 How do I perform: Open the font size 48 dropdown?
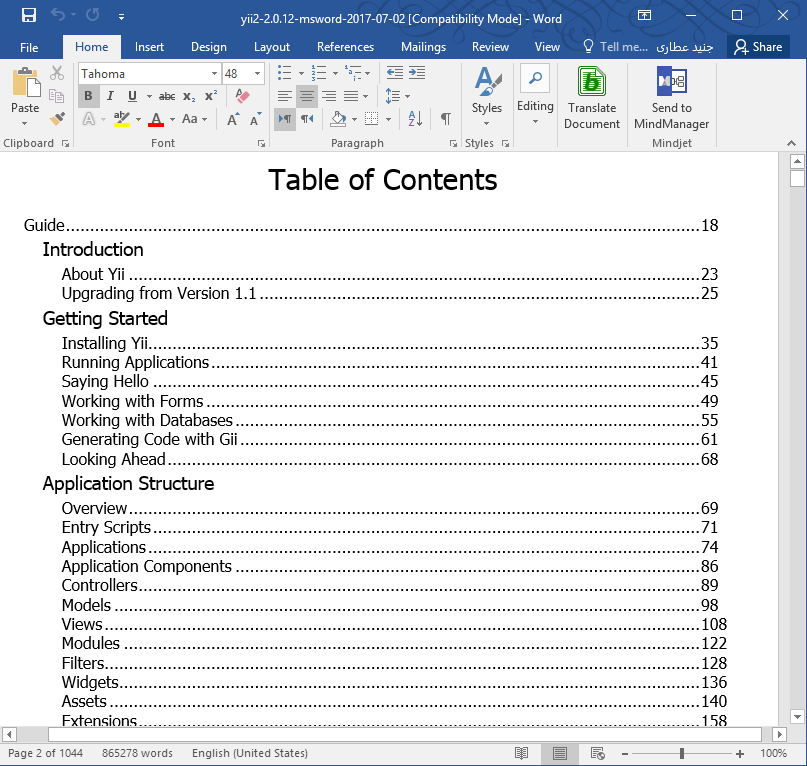257,74
